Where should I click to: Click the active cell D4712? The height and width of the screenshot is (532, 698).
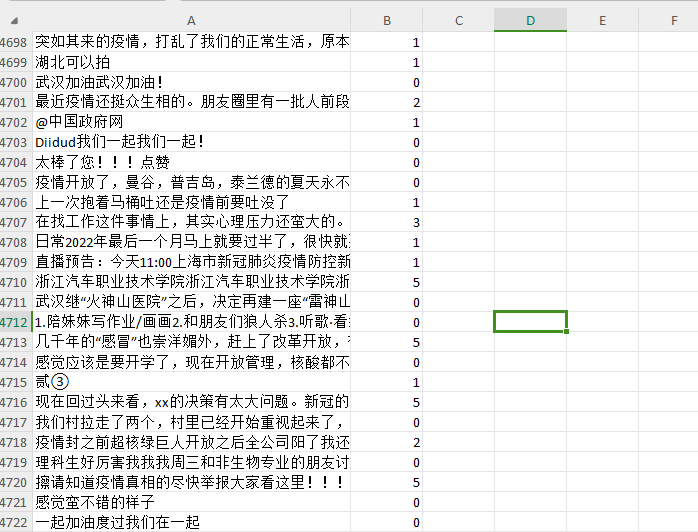click(x=530, y=322)
